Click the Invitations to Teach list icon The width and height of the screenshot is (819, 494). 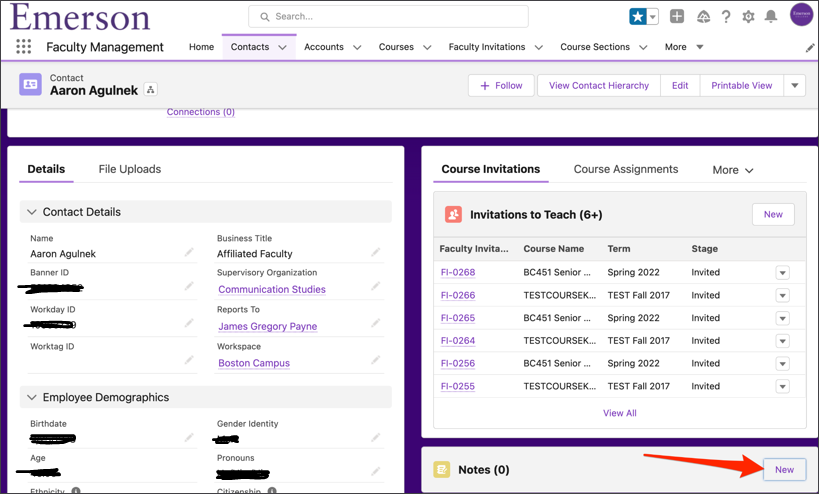(453, 215)
